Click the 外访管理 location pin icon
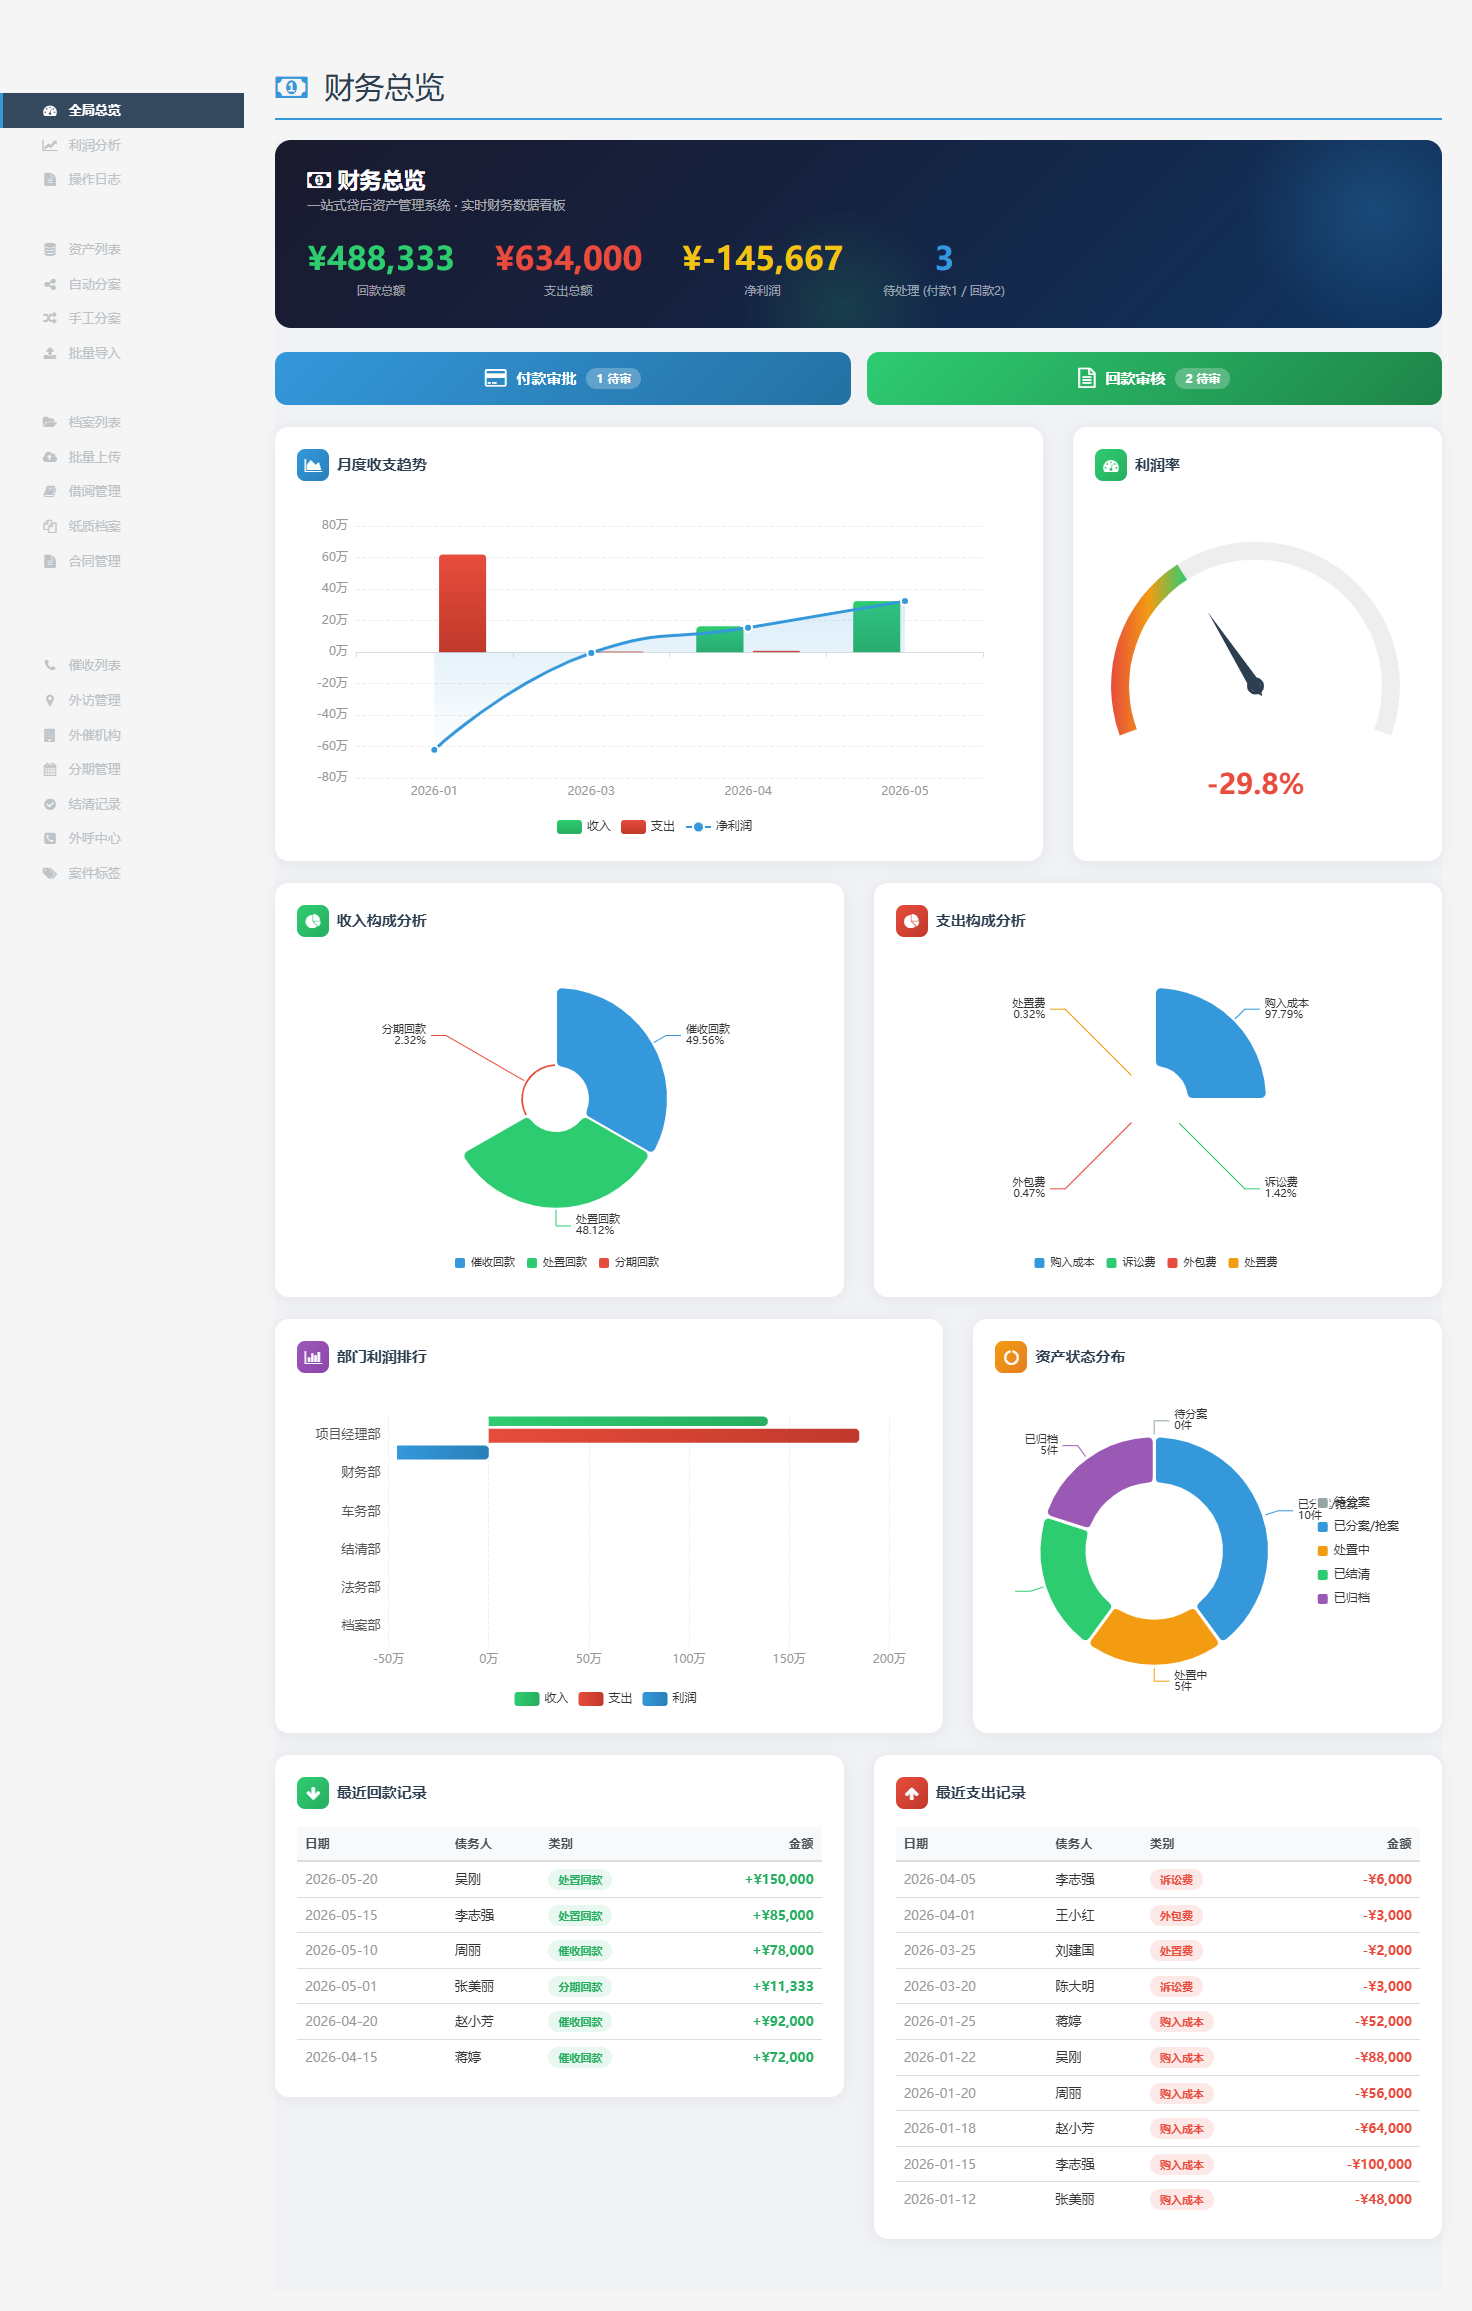1472x2311 pixels. click(50, 700)
